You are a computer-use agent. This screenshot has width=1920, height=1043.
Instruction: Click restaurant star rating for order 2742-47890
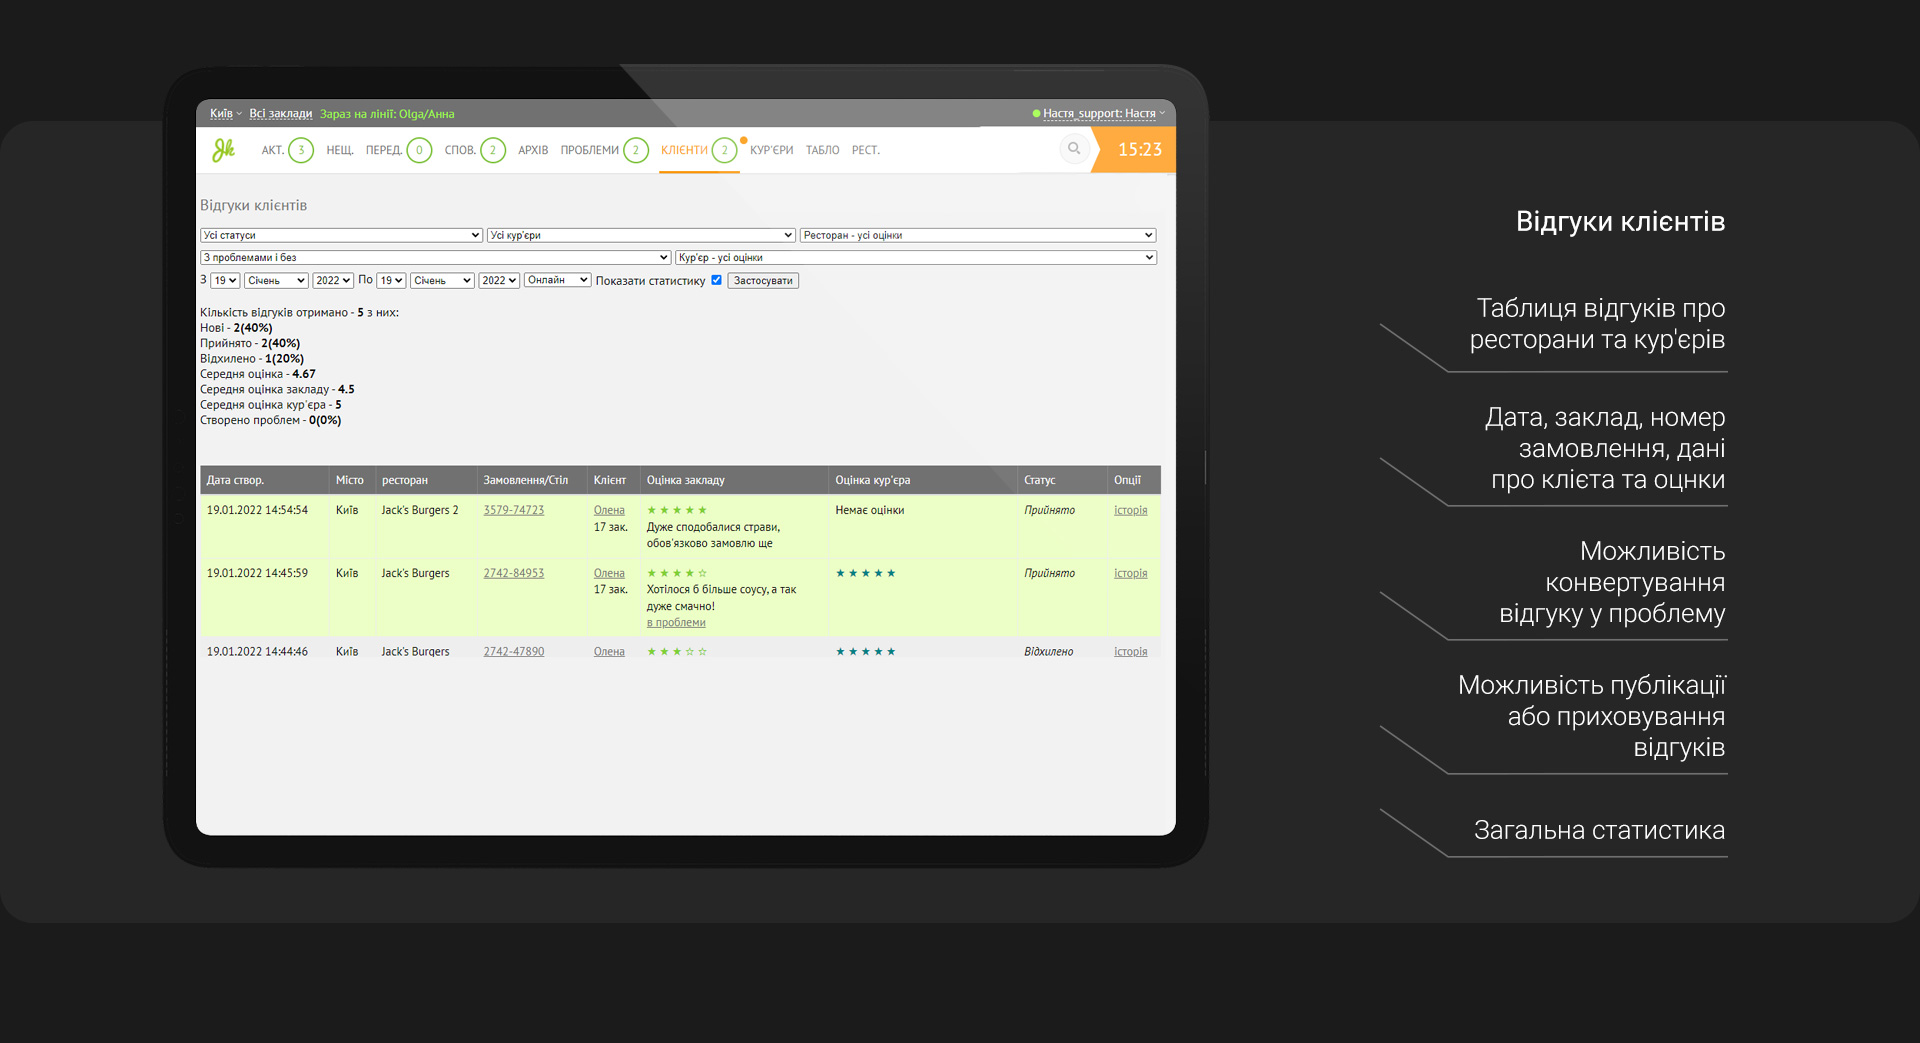[x=677, y=651]
